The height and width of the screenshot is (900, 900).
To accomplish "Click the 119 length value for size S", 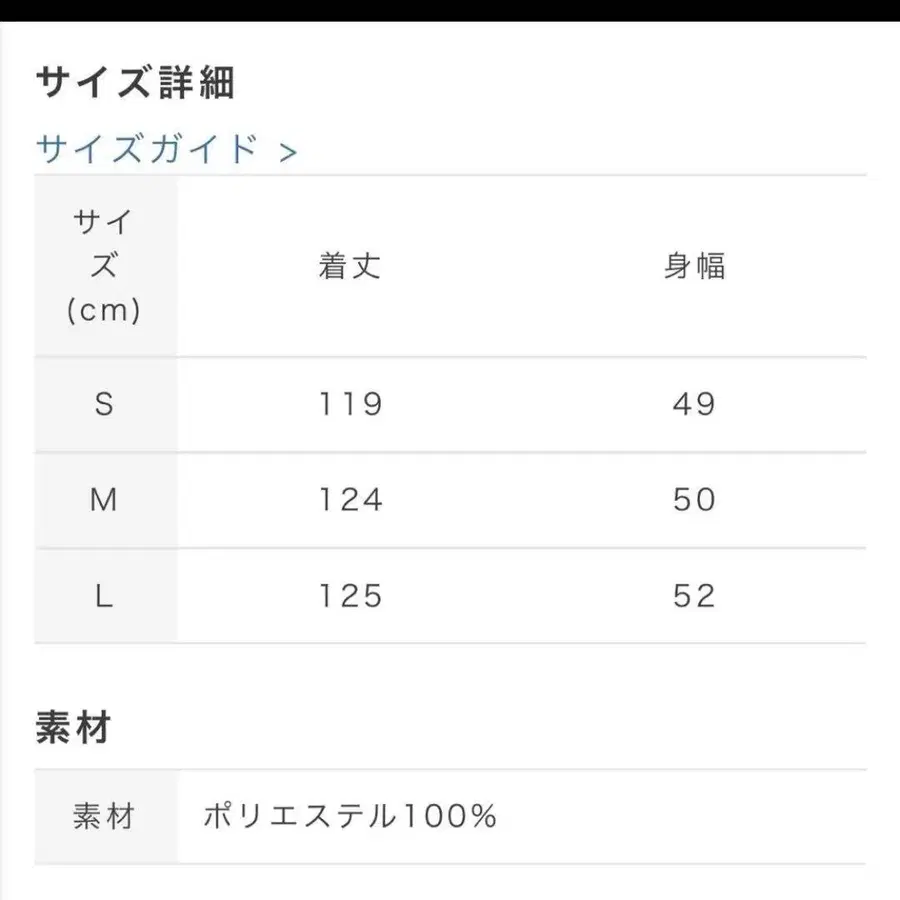I will [x=348, y=404].
